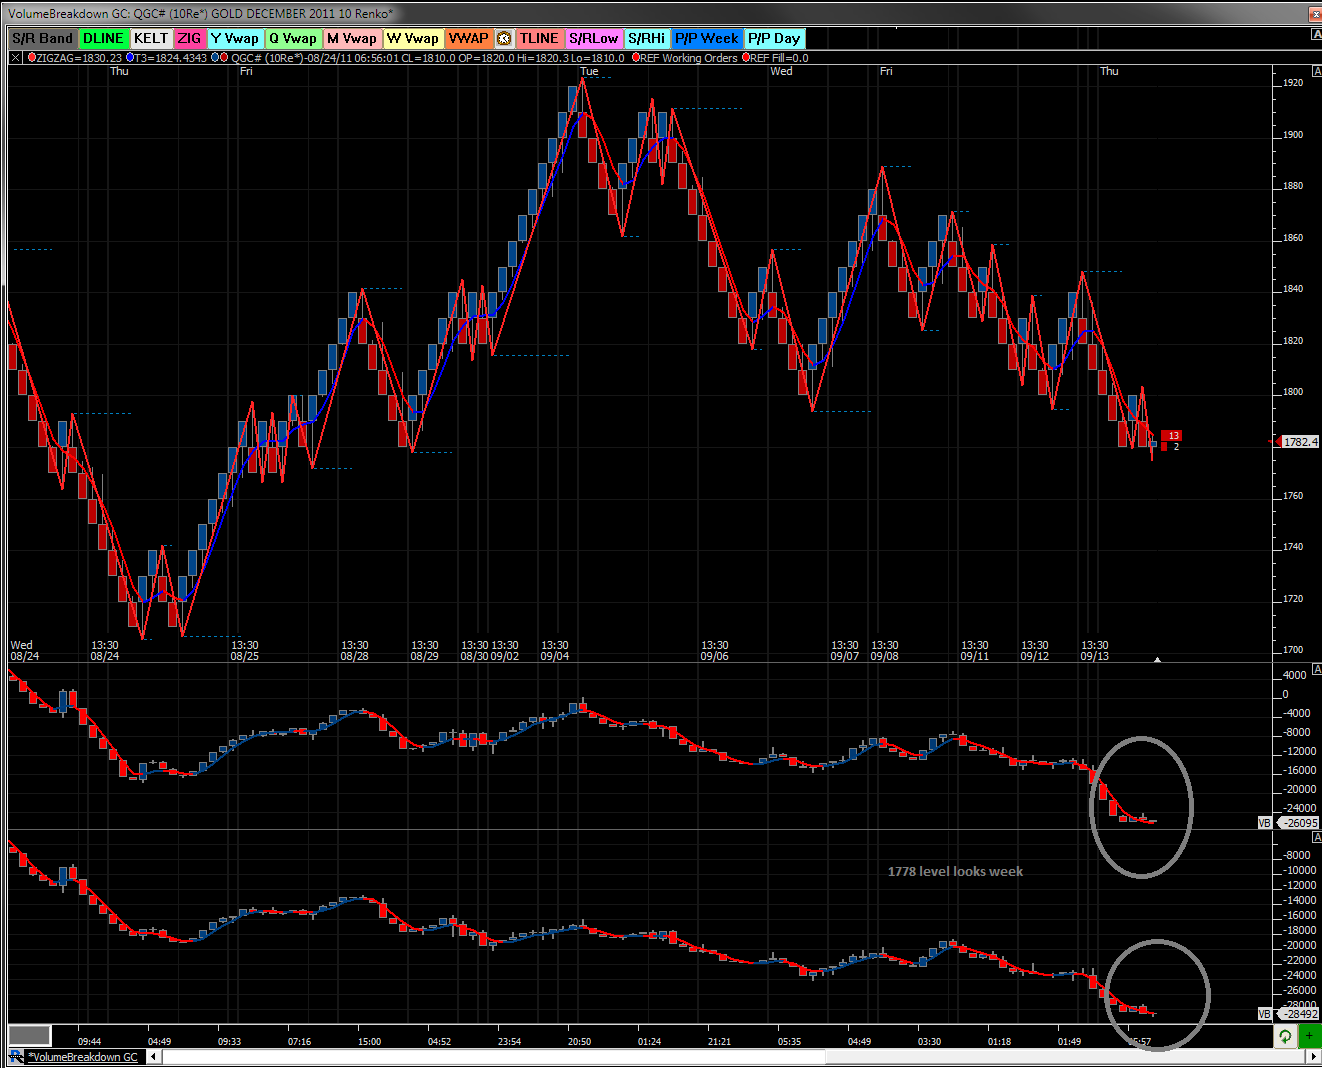Click the red dot before REF Working Orders
1322x1068 pixels.
[635, 58]
